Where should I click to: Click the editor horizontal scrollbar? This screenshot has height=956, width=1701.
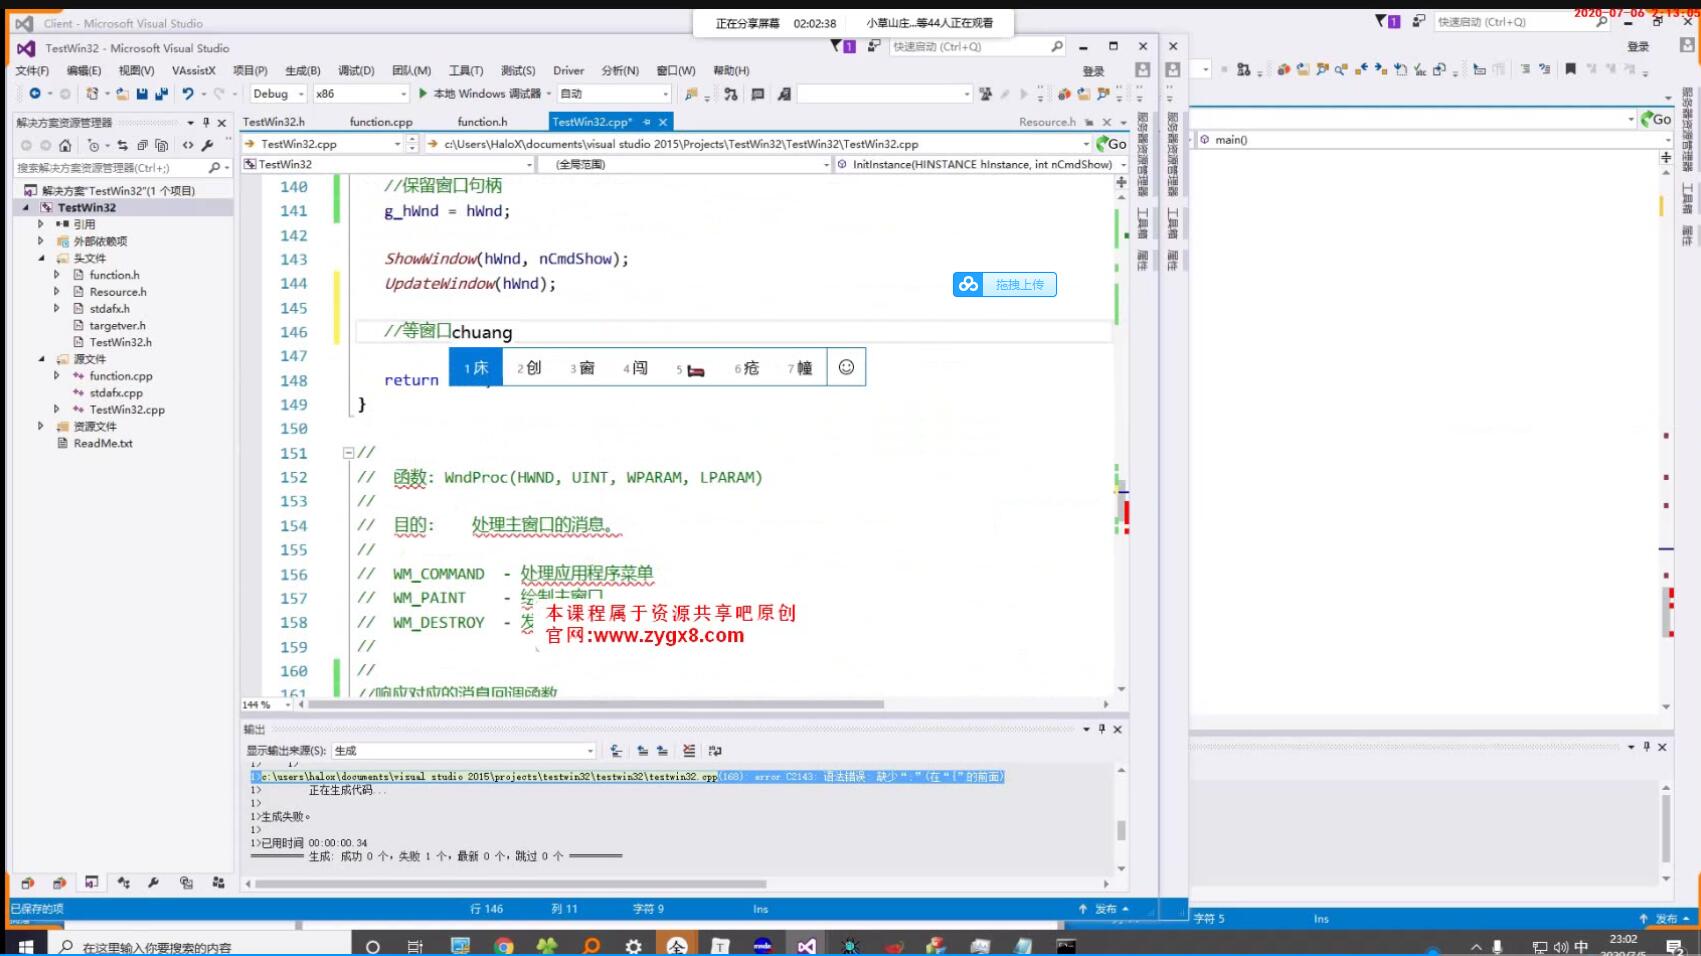[x=597, y=704]
